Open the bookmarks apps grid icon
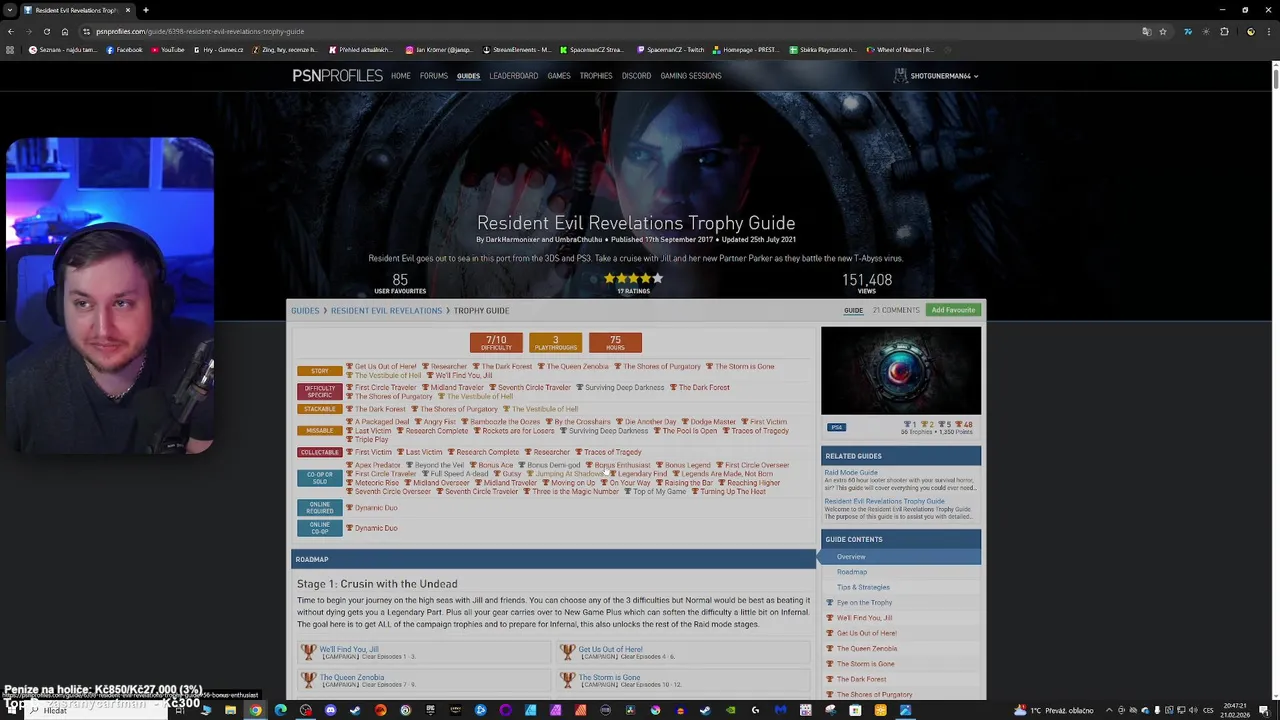This screenshot has width=1280, height=720. (x=10, y=49)
